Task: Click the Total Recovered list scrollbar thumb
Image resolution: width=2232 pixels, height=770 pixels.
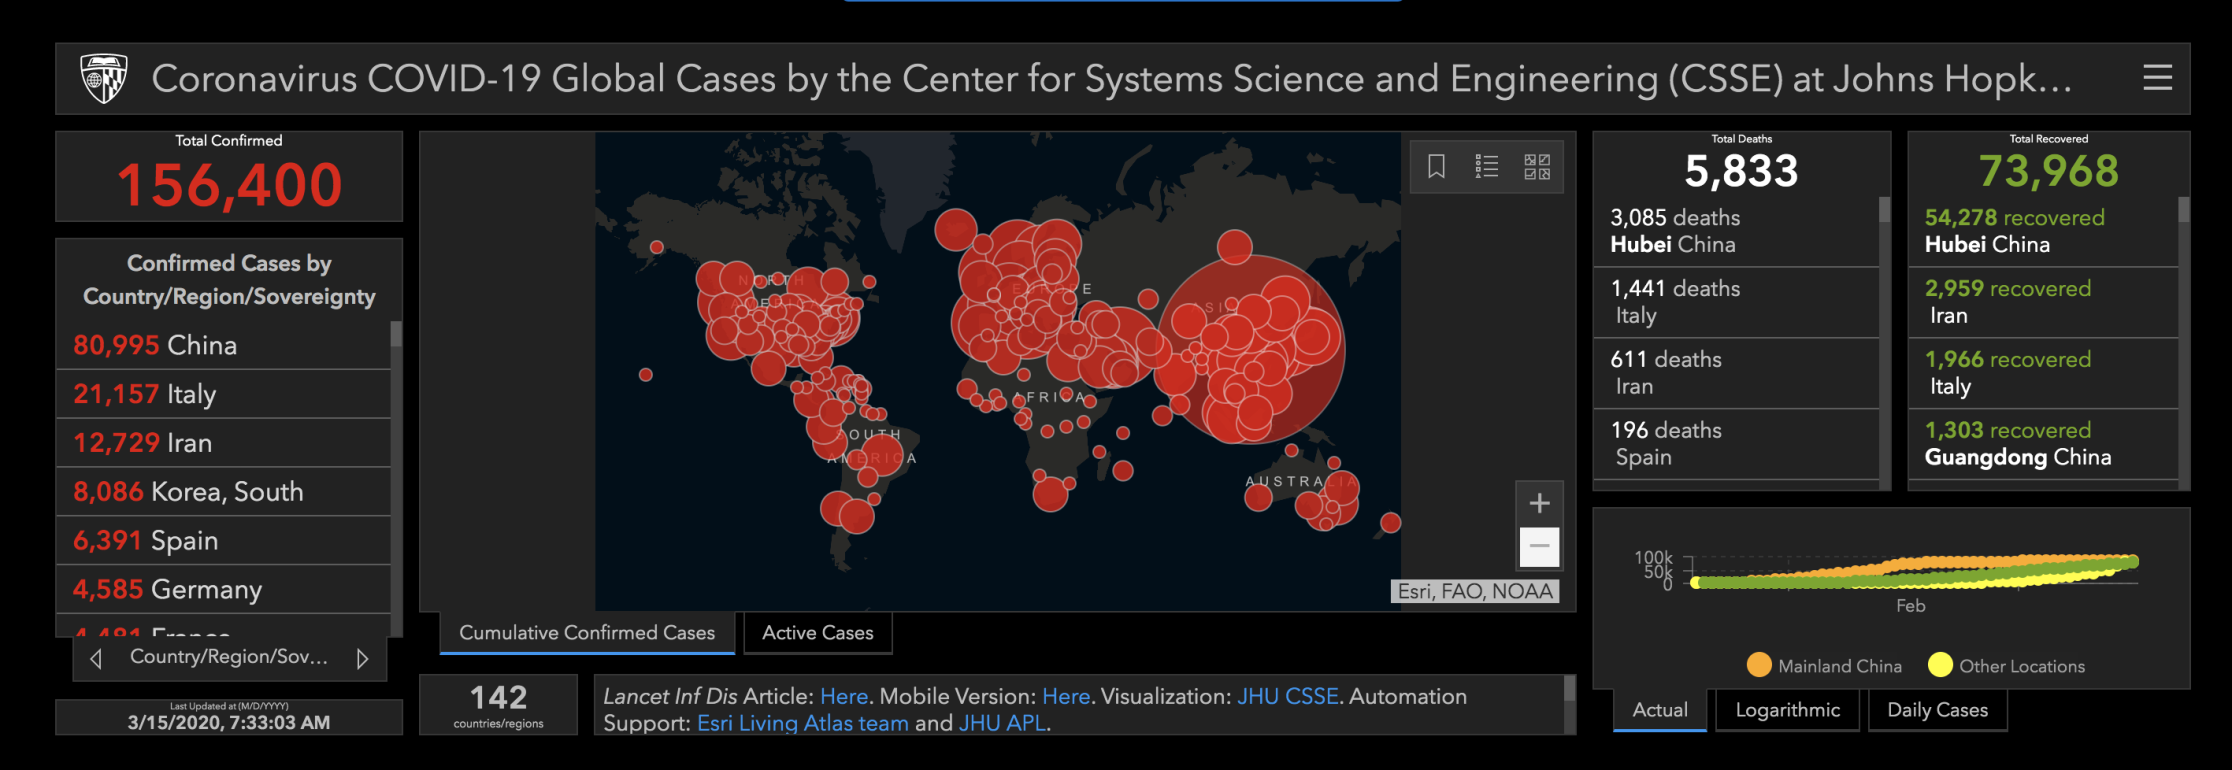Action: [2184, 210]
